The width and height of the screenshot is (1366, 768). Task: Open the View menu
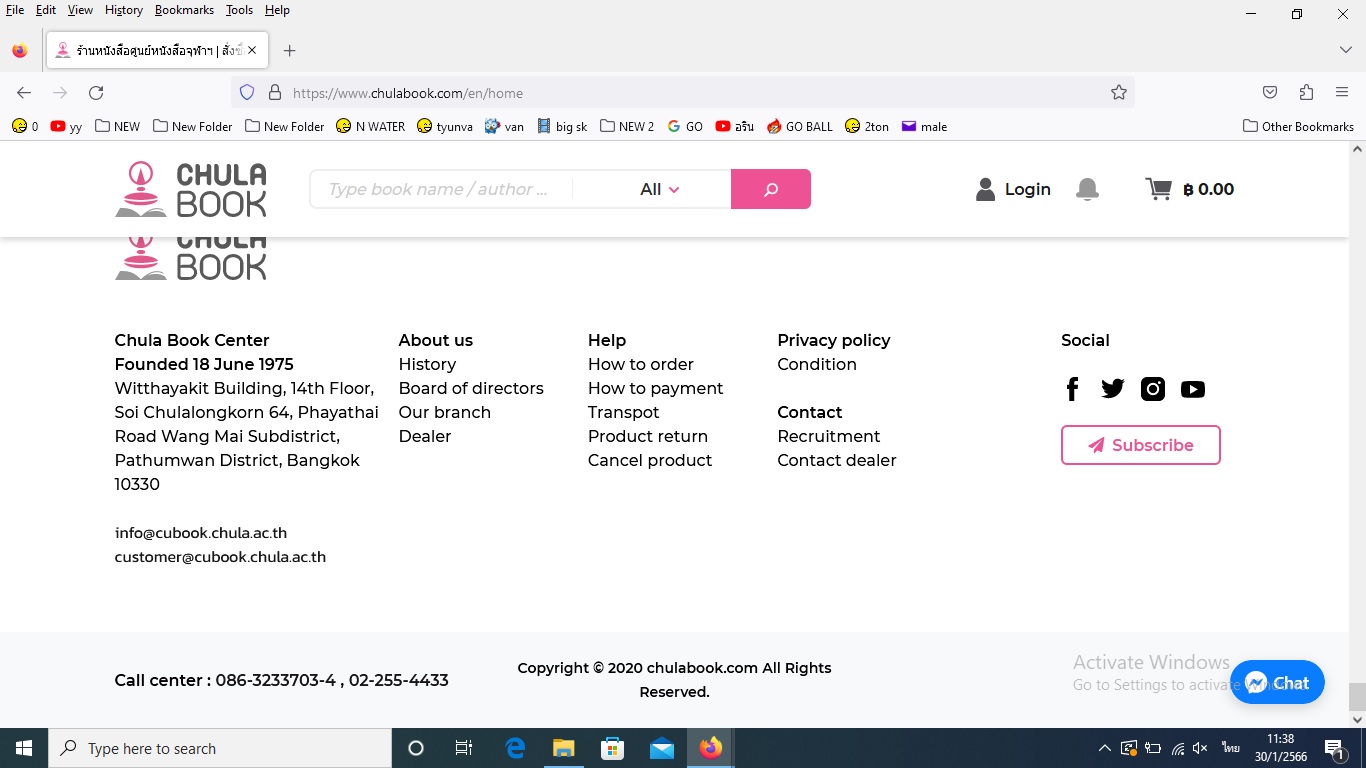[x=80, y=10]
